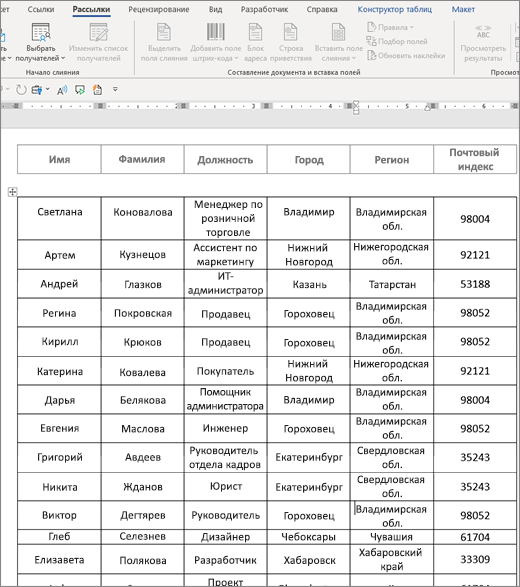Screen dimensions: 520x587
Task: Click the Помощник администратора cell
Action: (225, 399)
